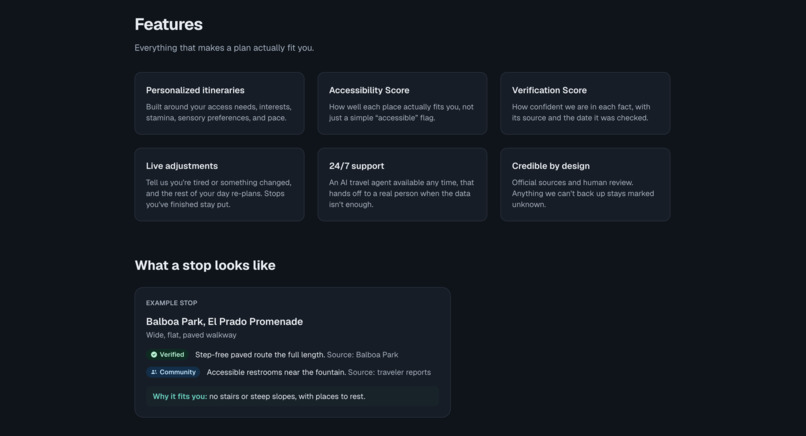Click the EXAMPLE STOP label
This screenshot has height=436, width=806.
point(172,303)
